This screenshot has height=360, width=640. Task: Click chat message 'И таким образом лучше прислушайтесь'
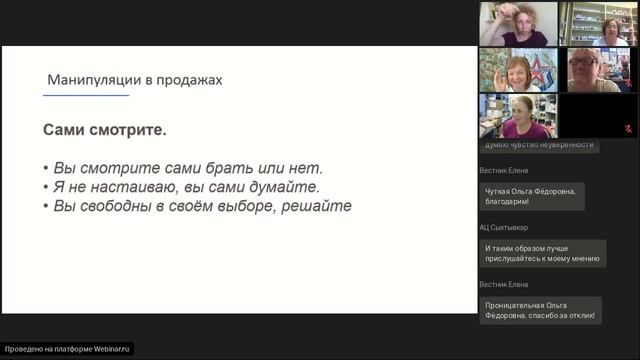point(543,253)
